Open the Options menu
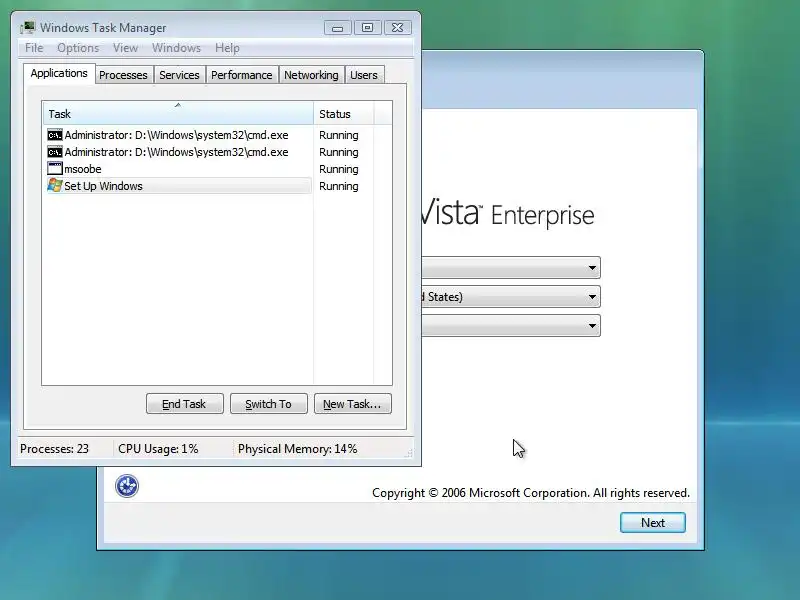Screen dimensions: 800x600 pos(78,48)
